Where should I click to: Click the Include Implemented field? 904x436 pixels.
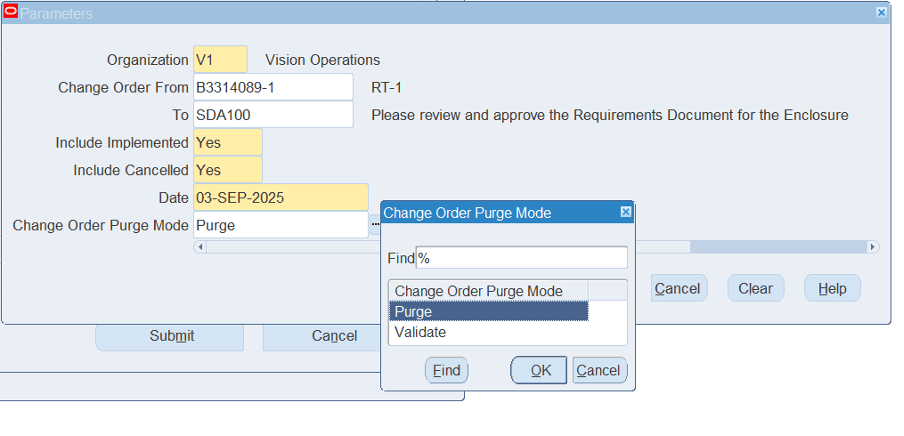tap(228, 142)
